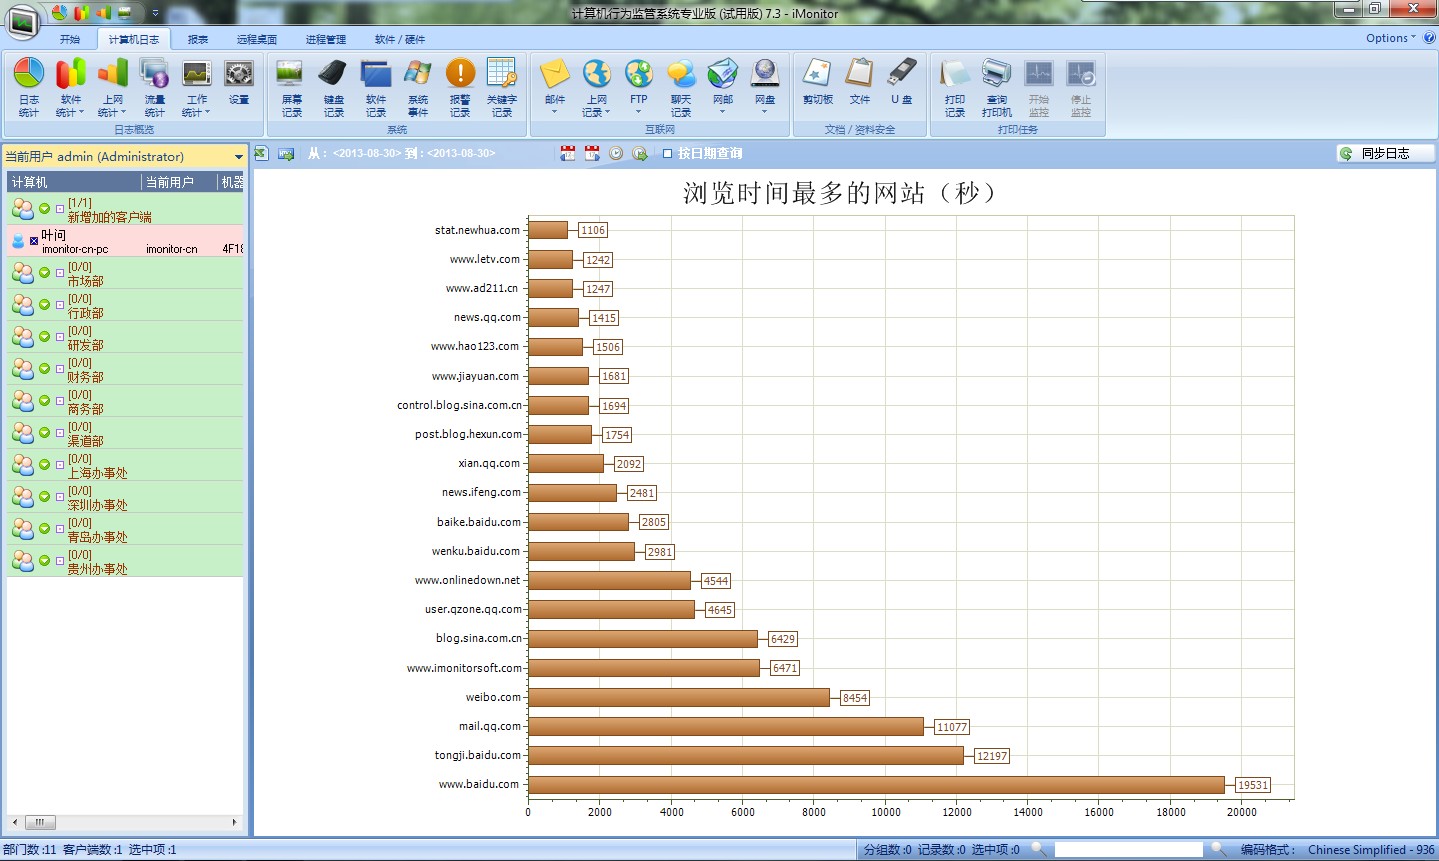Open 进程管理 ribbon tab

326,39
